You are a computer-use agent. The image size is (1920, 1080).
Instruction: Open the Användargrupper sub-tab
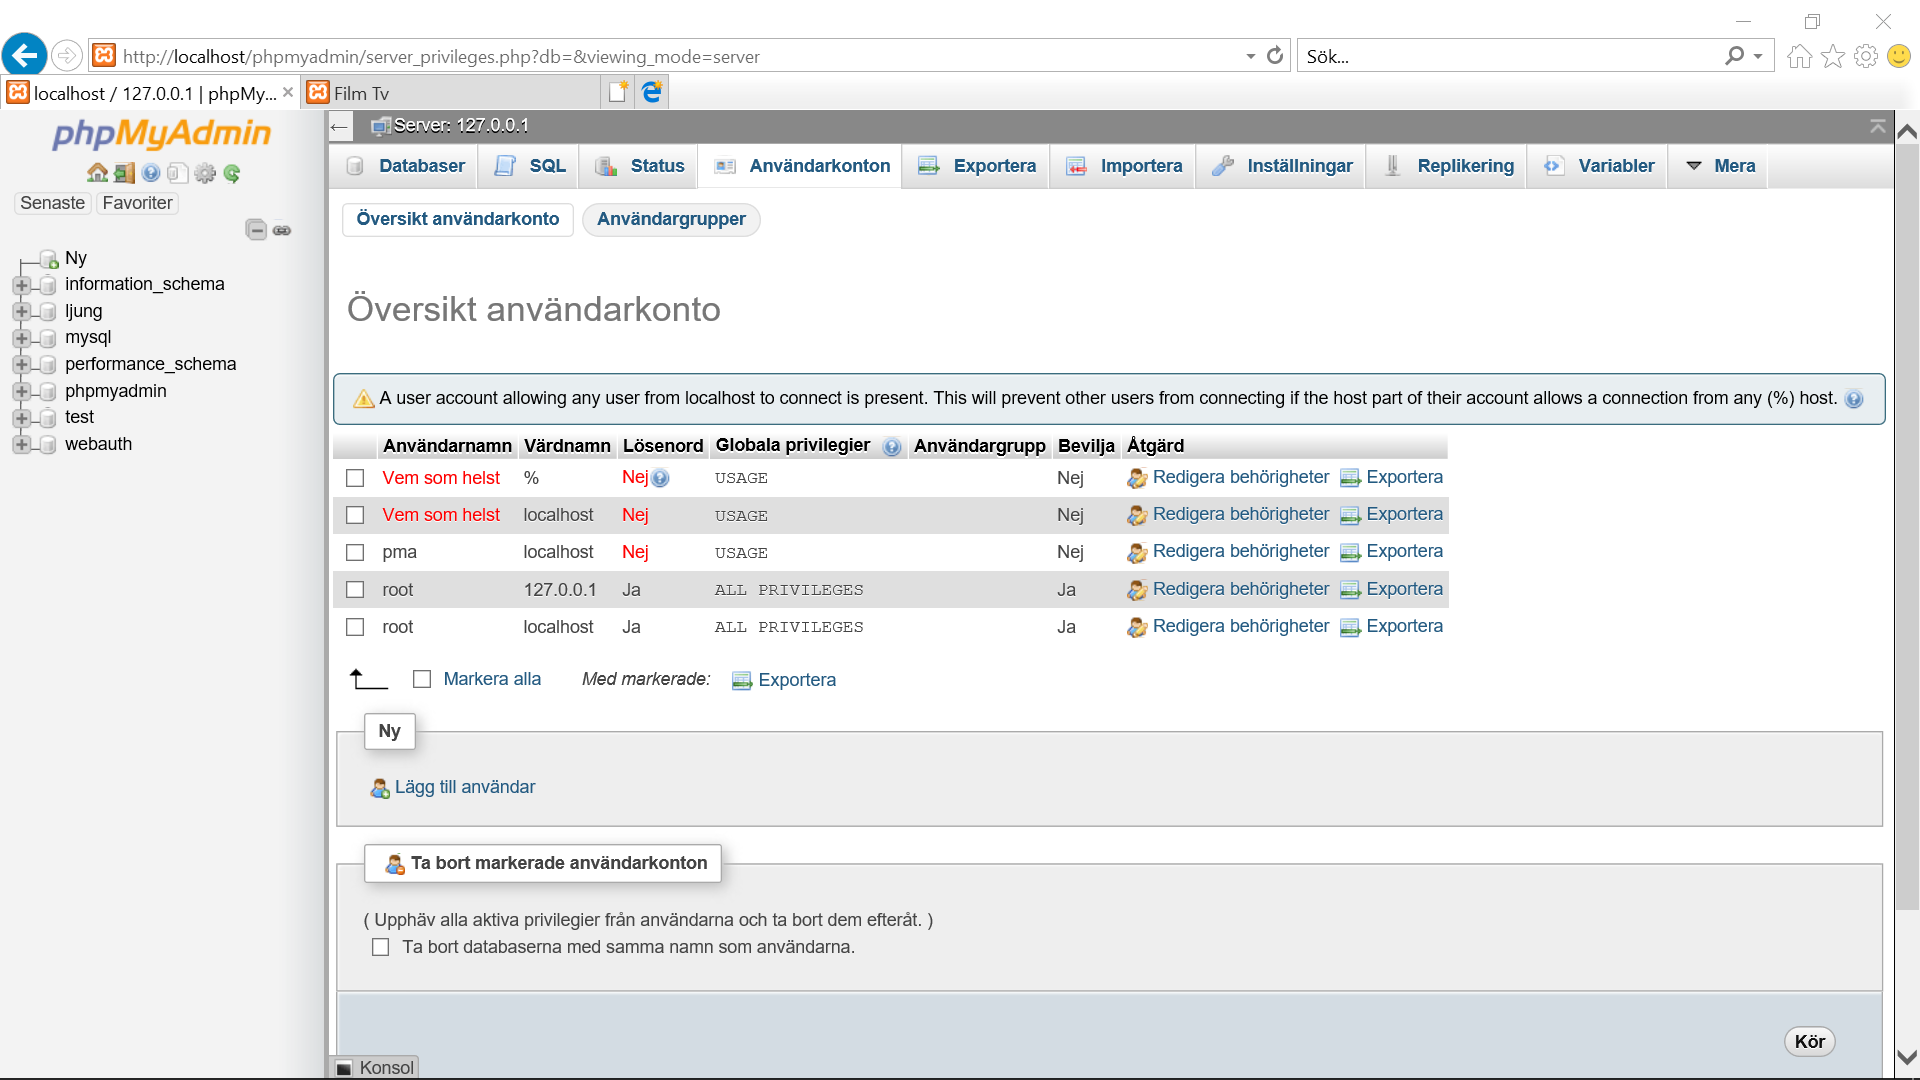[x=671, y=219]
